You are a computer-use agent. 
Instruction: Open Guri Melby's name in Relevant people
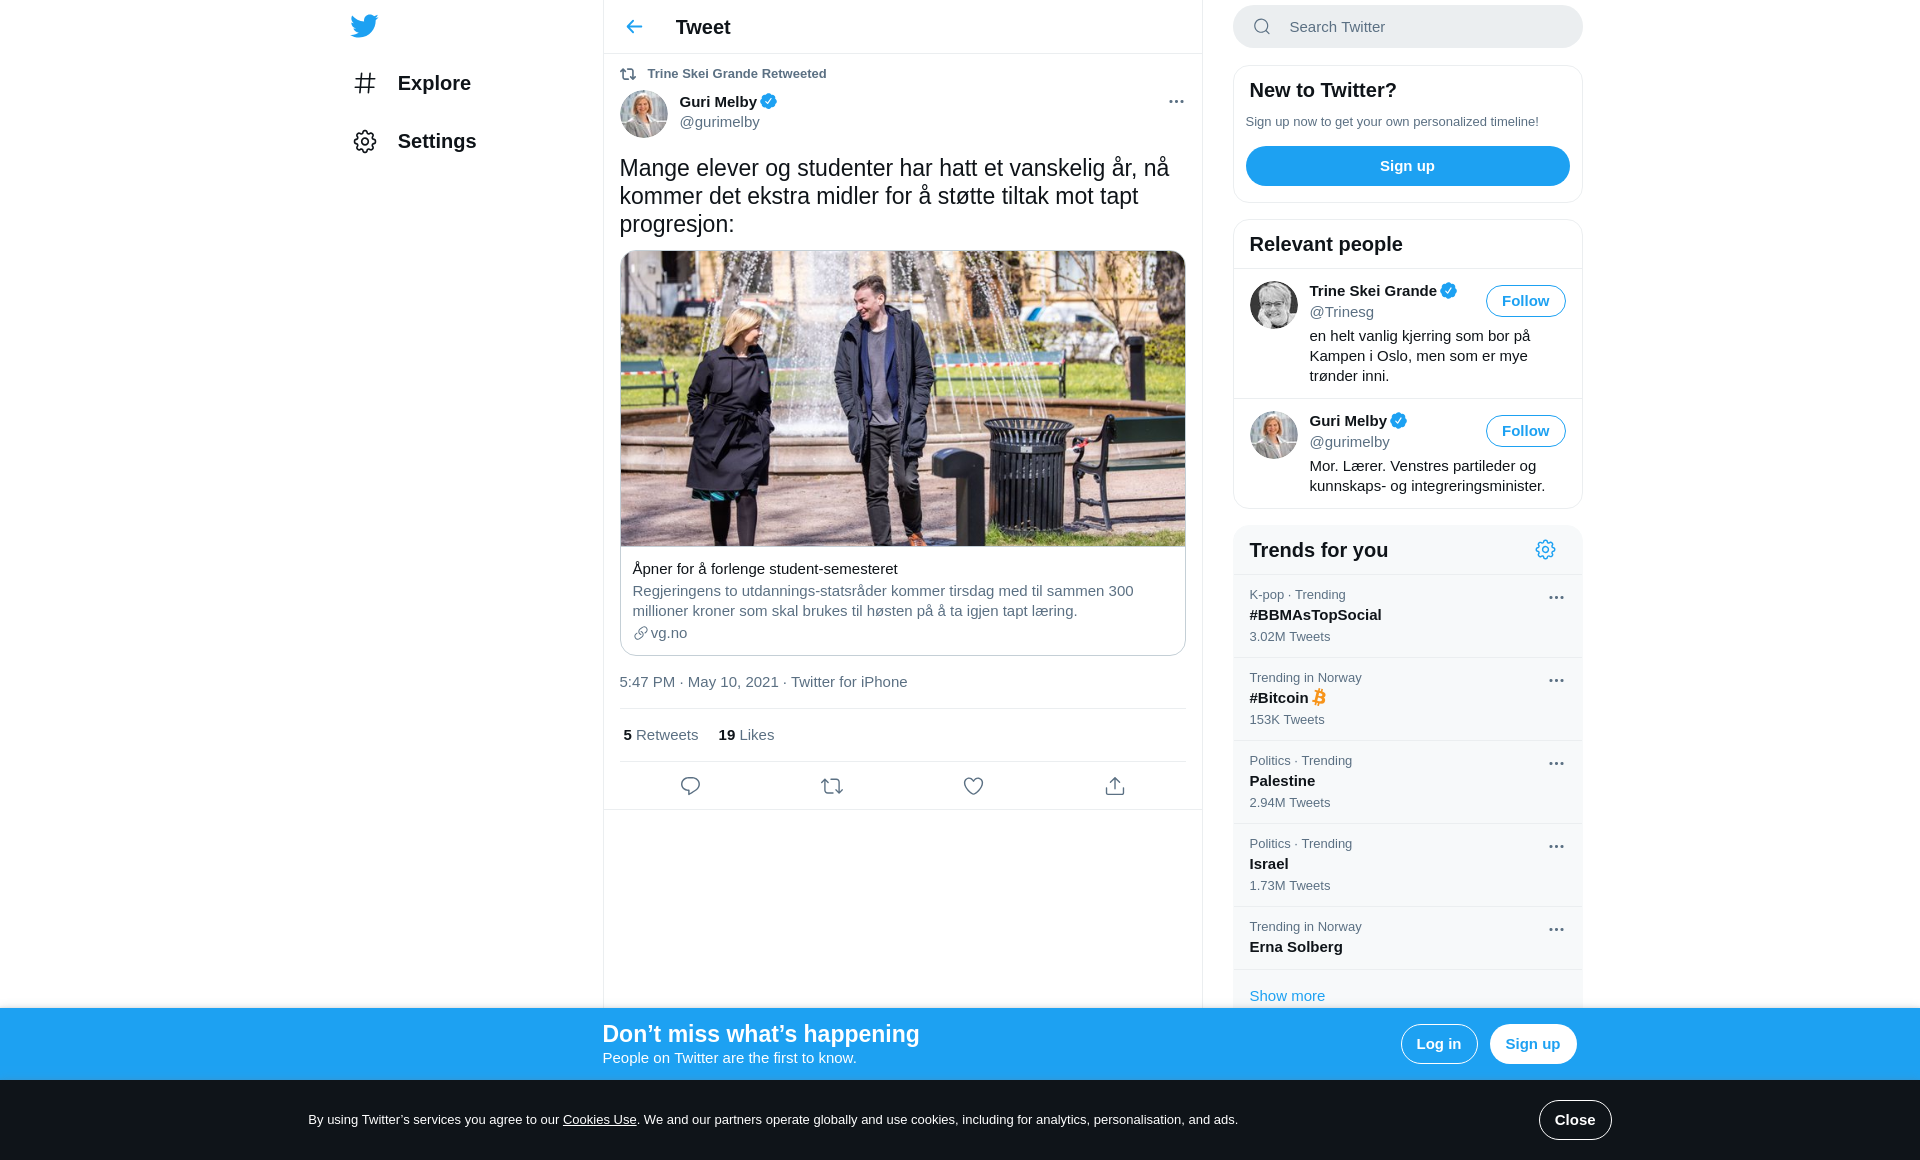(x=1348, y=421)
